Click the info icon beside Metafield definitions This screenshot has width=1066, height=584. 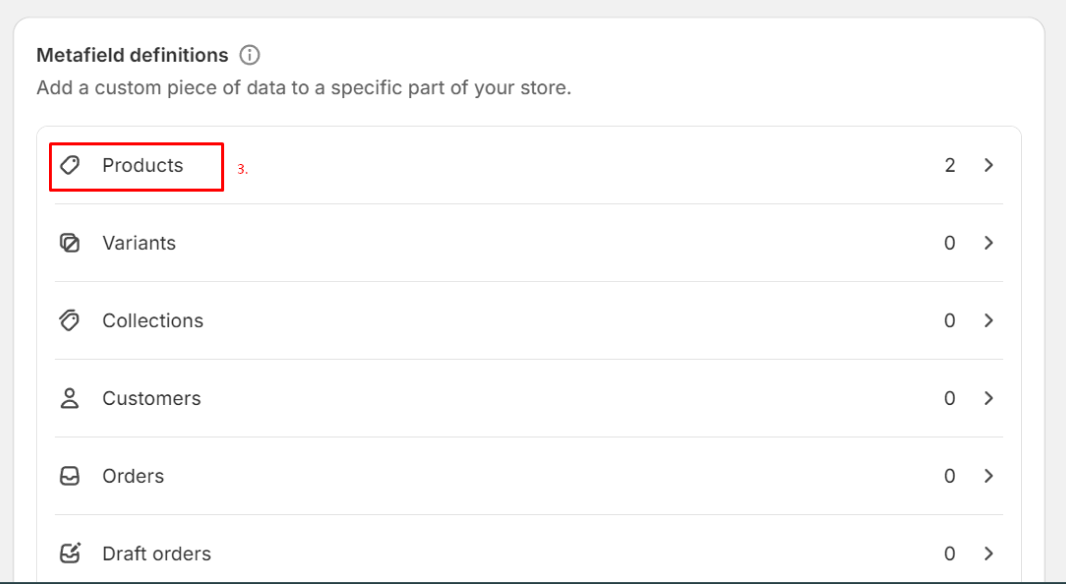[x=250, y=54]
